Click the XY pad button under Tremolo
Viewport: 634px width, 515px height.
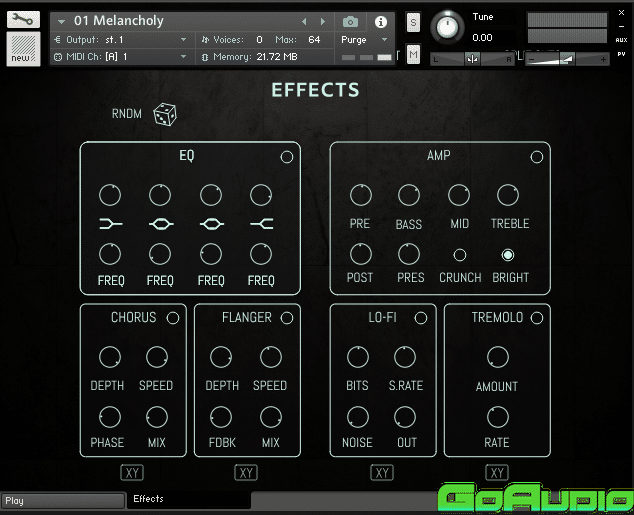497,472
